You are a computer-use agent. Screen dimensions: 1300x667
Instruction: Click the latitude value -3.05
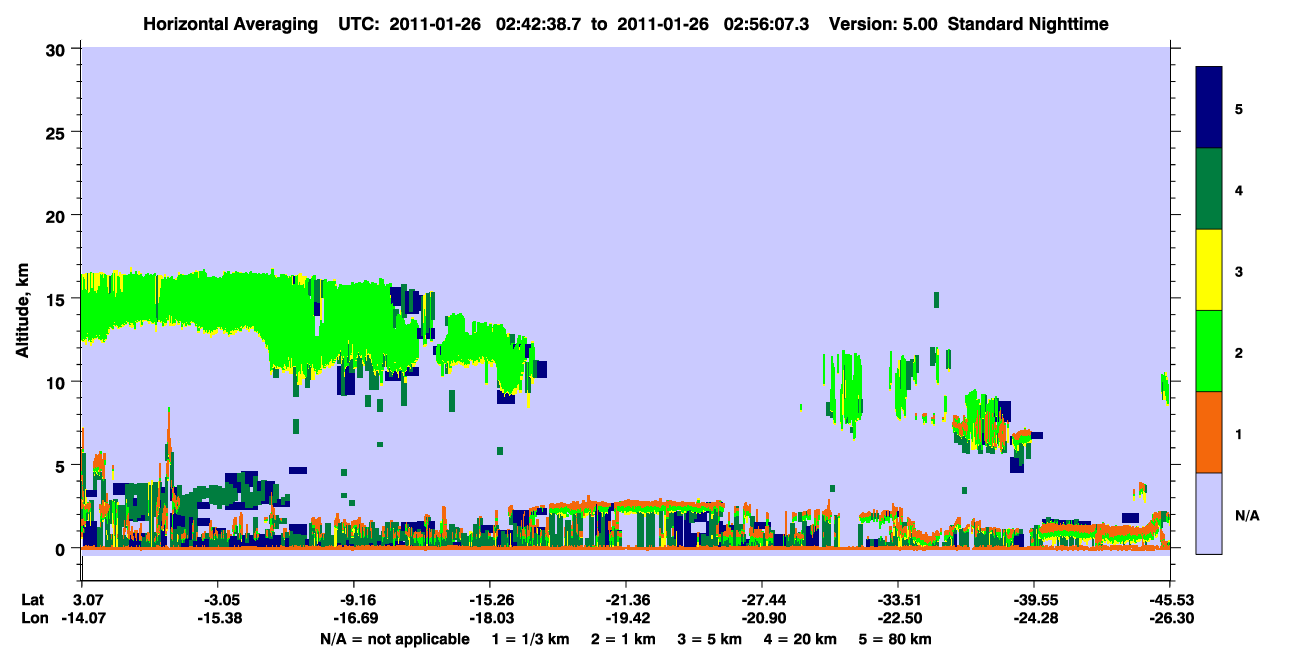click(x=217, y=600)
